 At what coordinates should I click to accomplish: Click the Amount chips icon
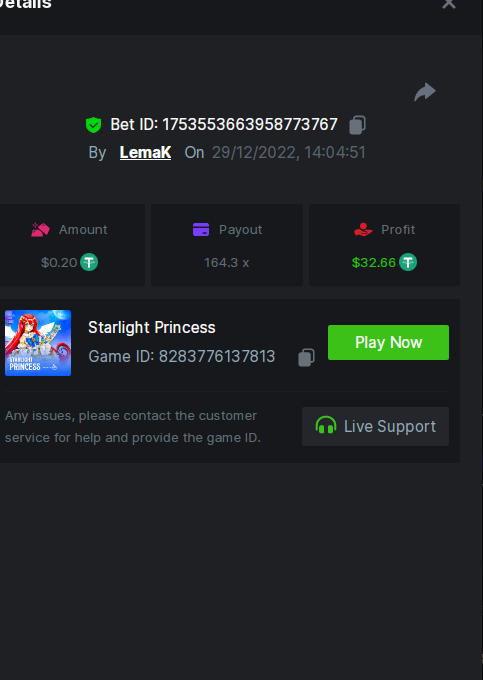tap(40, 229)
